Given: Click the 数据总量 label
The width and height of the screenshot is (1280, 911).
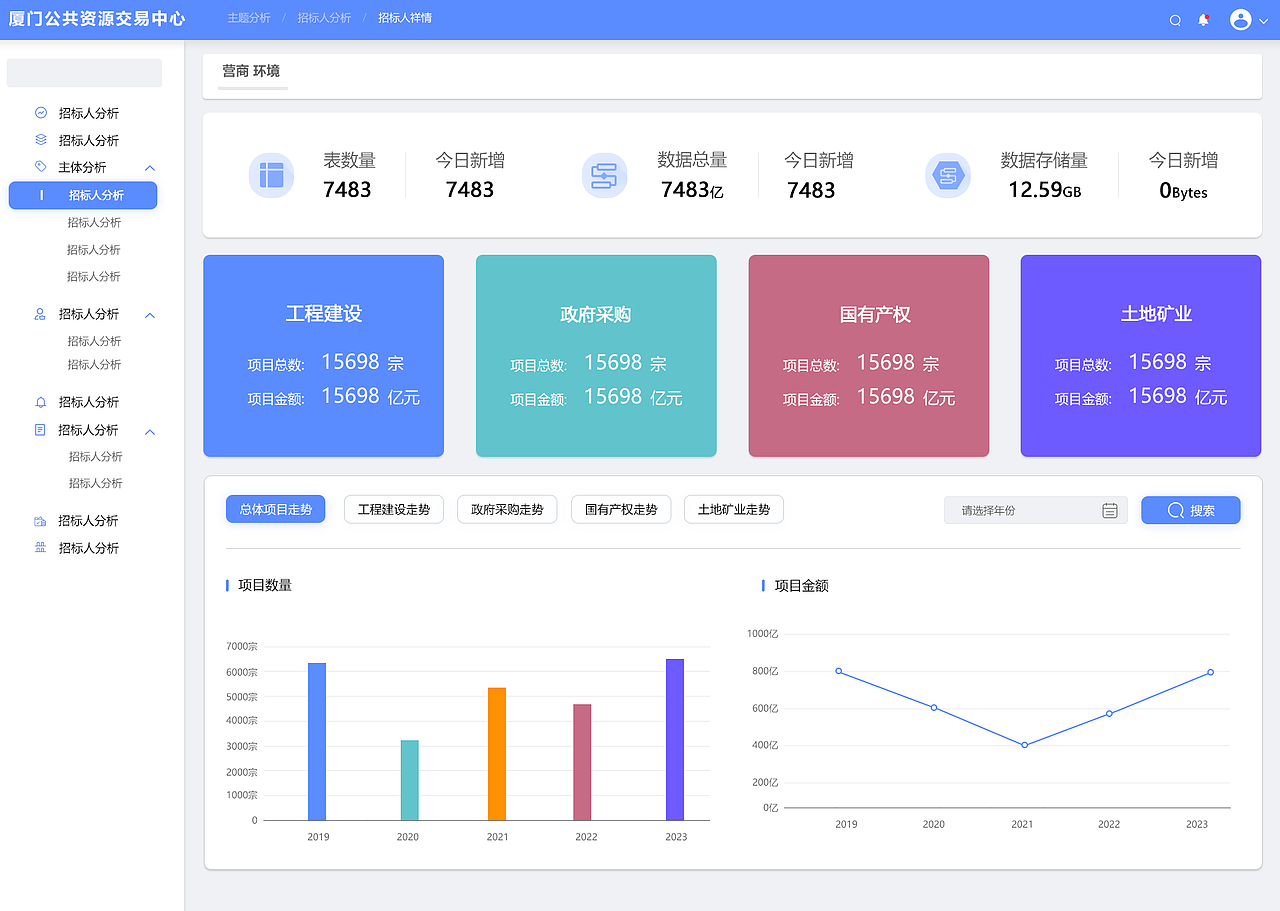Looking at the screenshot, I should (x=692, y=160).
